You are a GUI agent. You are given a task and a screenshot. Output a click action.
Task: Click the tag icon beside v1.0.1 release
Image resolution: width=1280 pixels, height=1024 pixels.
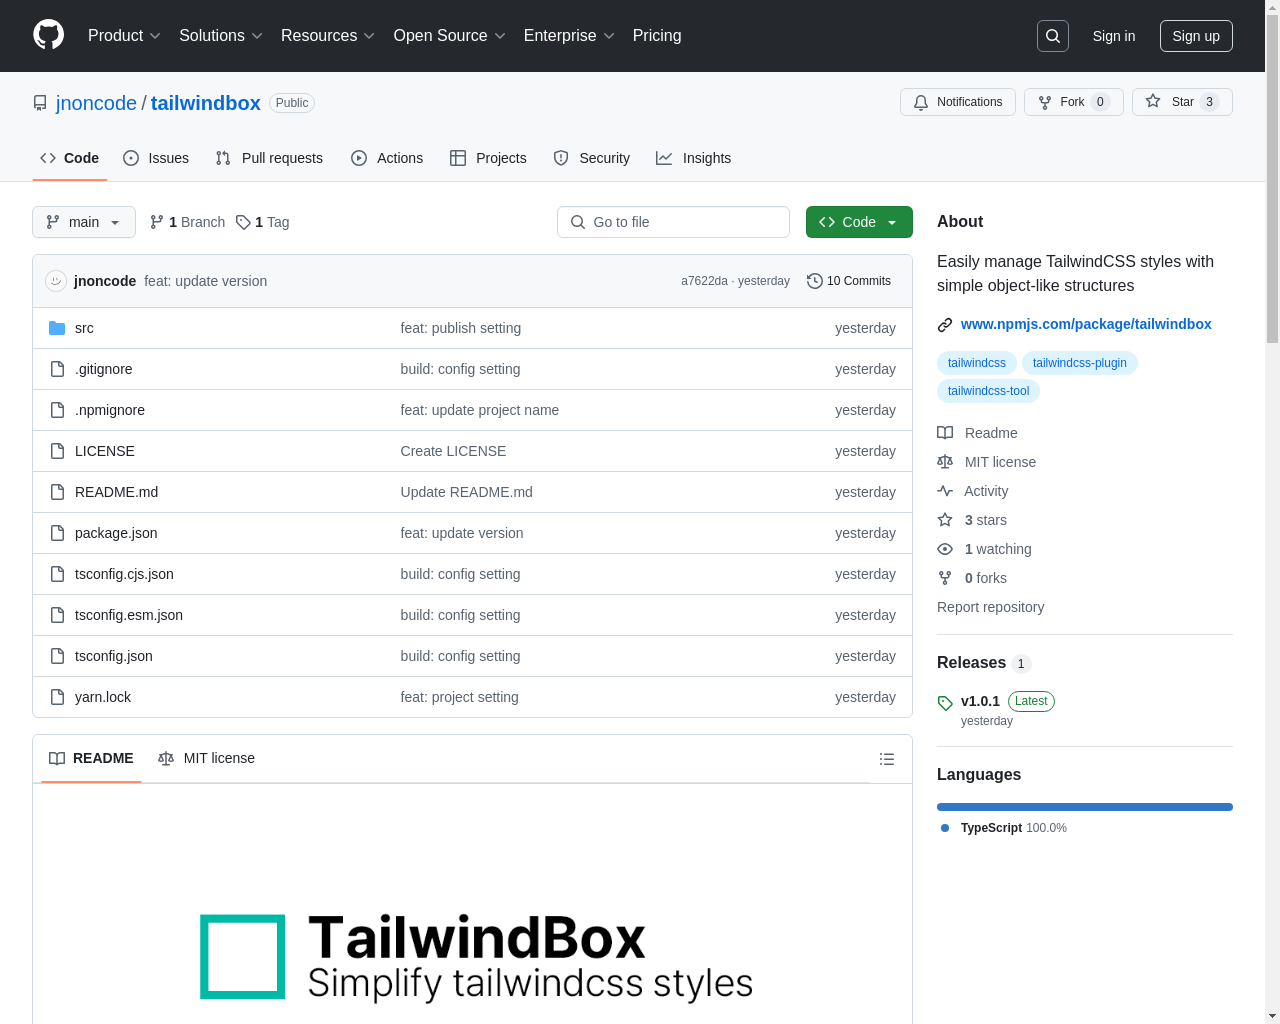click(x=945, y=703)
